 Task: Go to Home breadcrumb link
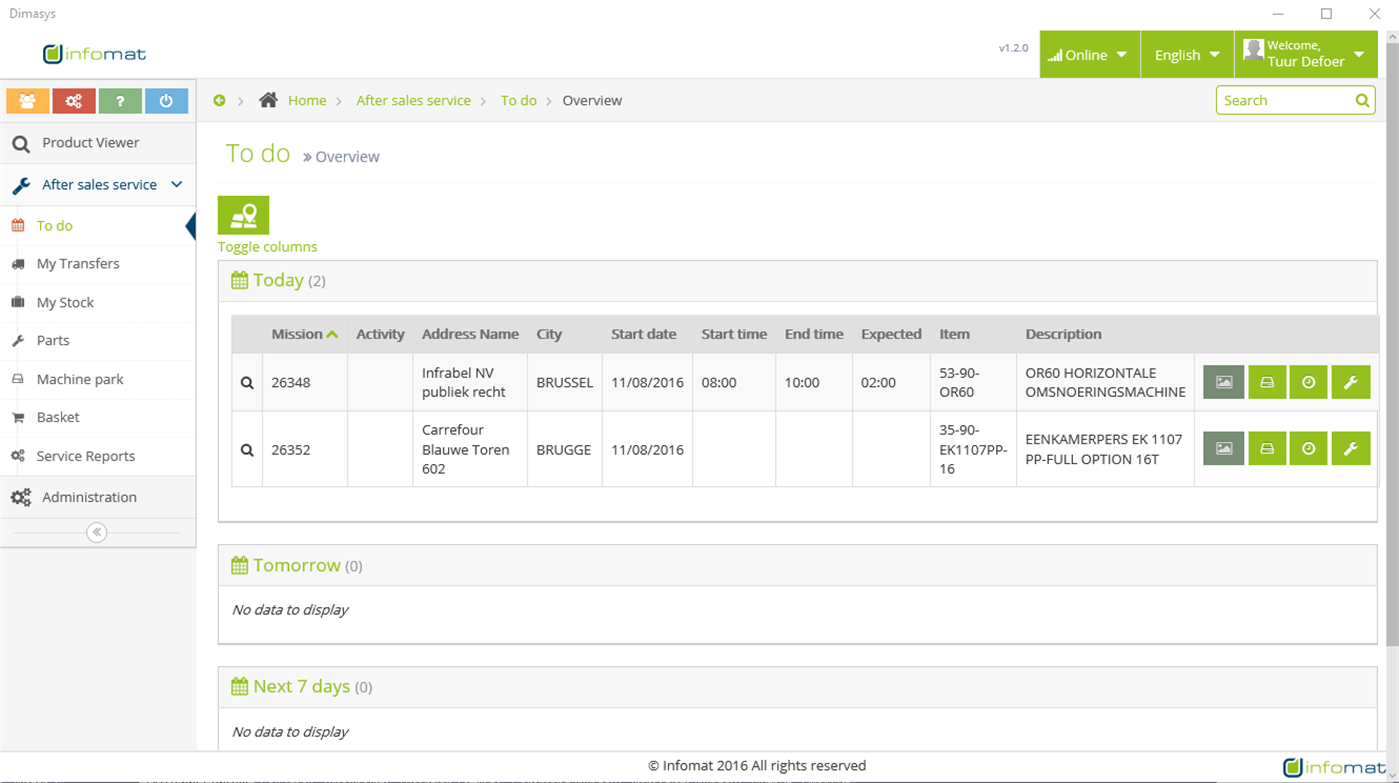pos(307,100)
